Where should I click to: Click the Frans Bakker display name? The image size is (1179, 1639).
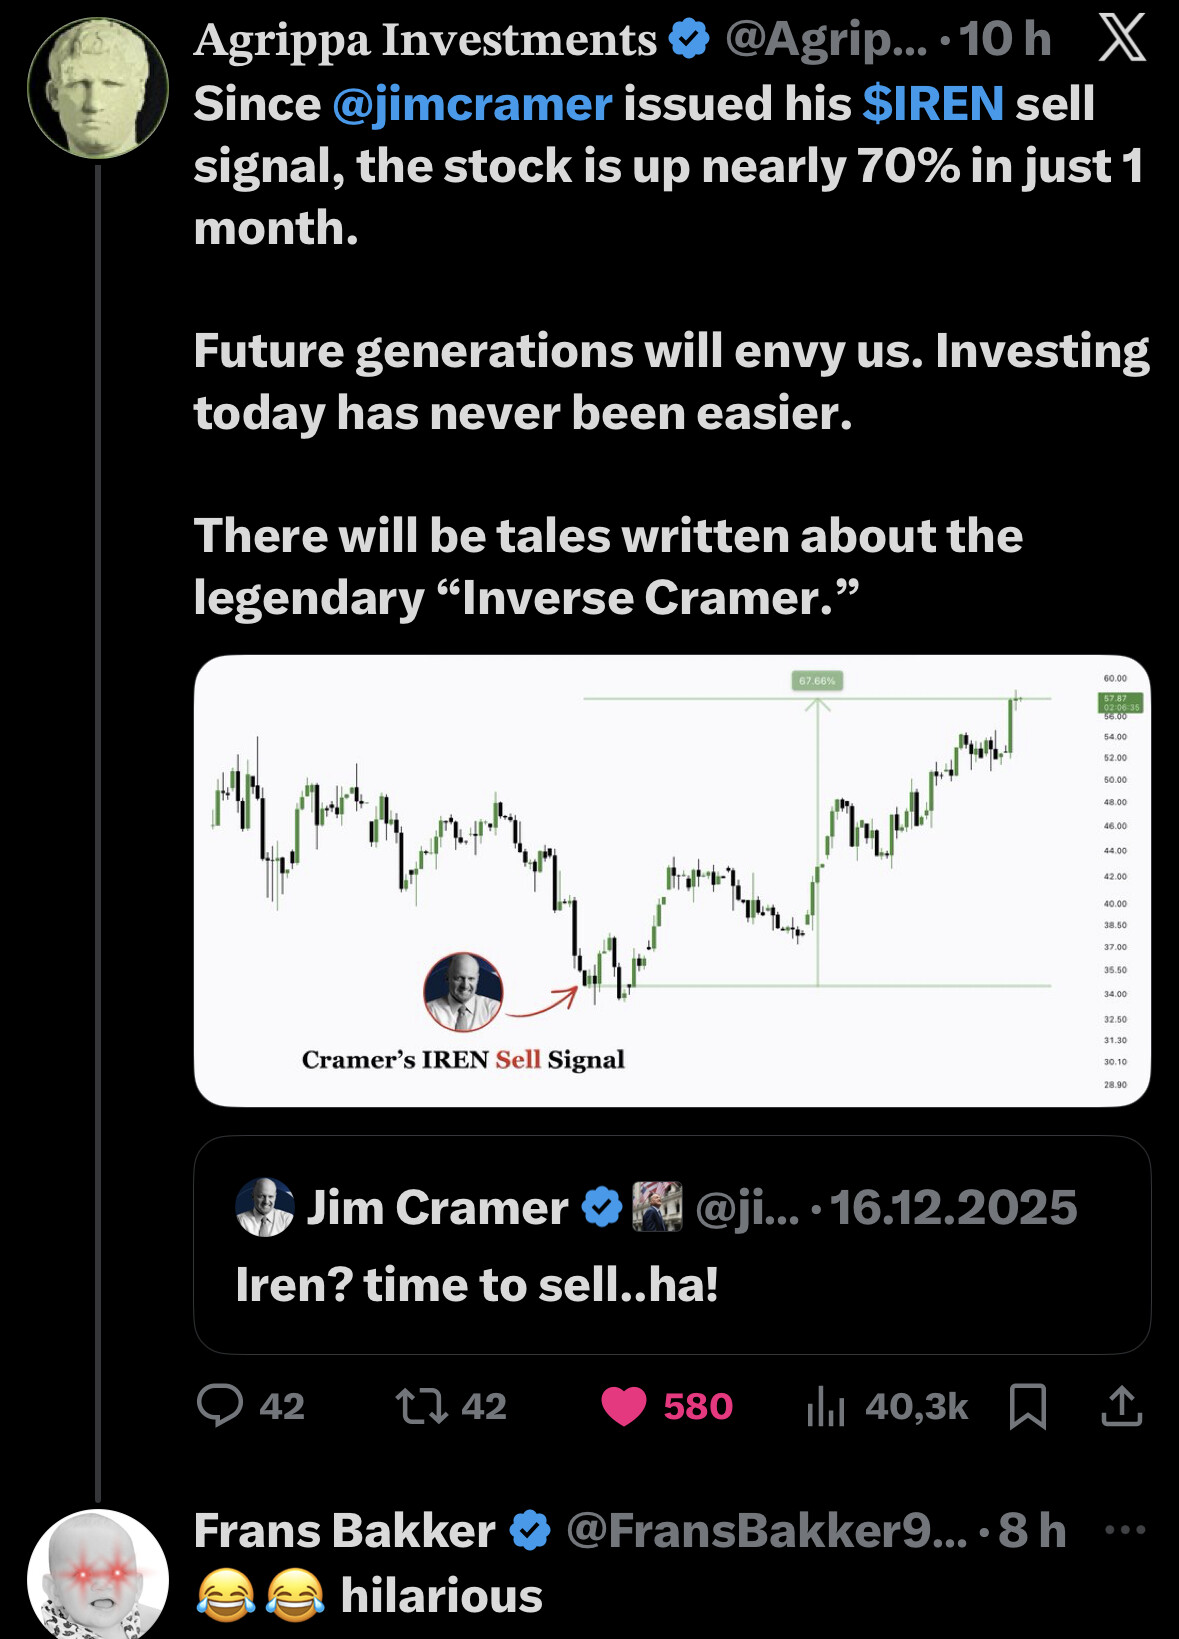point(345,1530)
